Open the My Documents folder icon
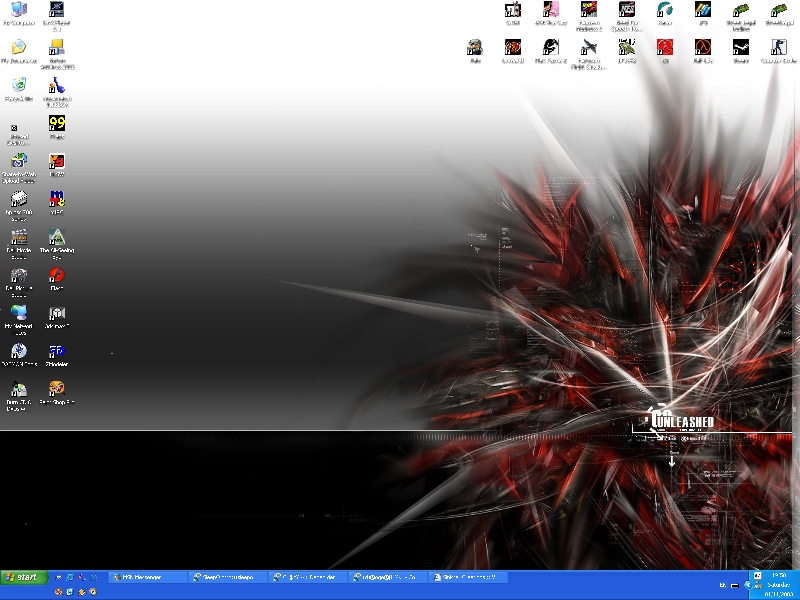The image size is (800, 600). pos(19,48)
